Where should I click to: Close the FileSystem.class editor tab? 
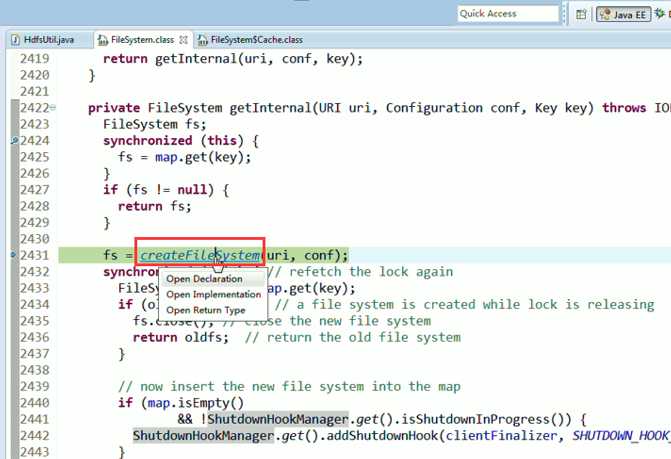[184, 40]
